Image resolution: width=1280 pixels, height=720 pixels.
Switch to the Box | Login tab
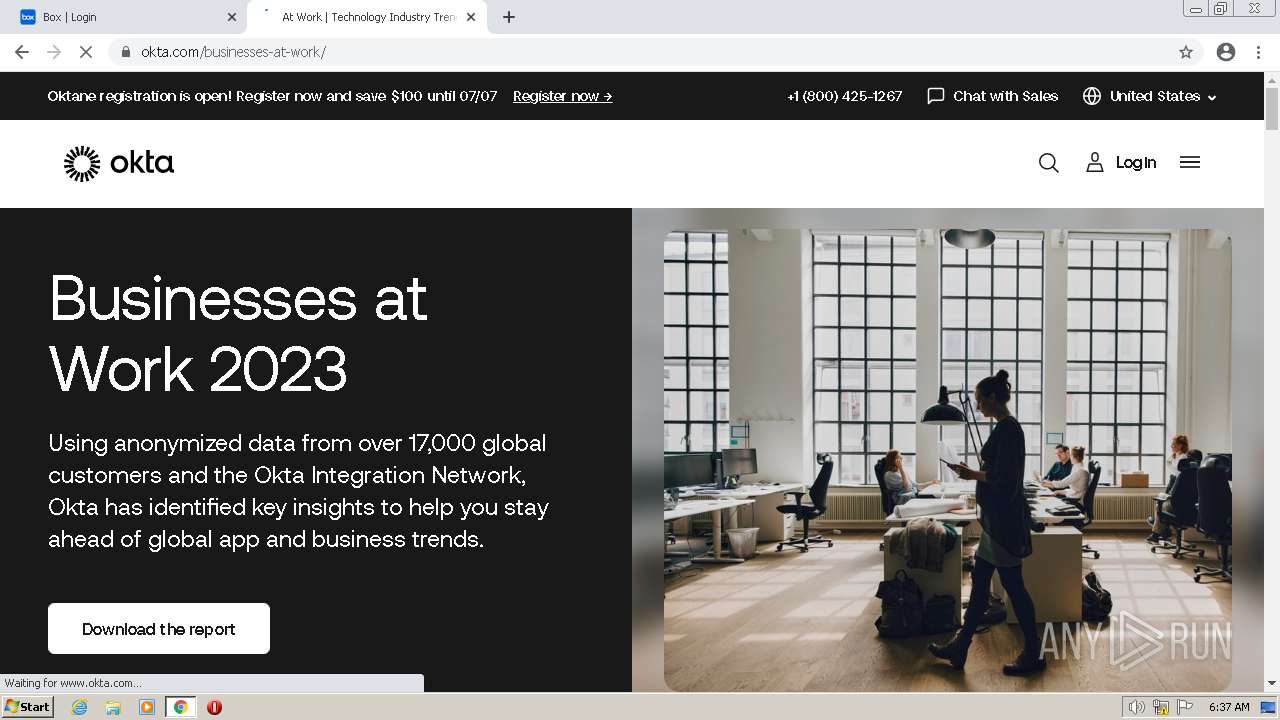pyautogui.click(x=125, y=17)
